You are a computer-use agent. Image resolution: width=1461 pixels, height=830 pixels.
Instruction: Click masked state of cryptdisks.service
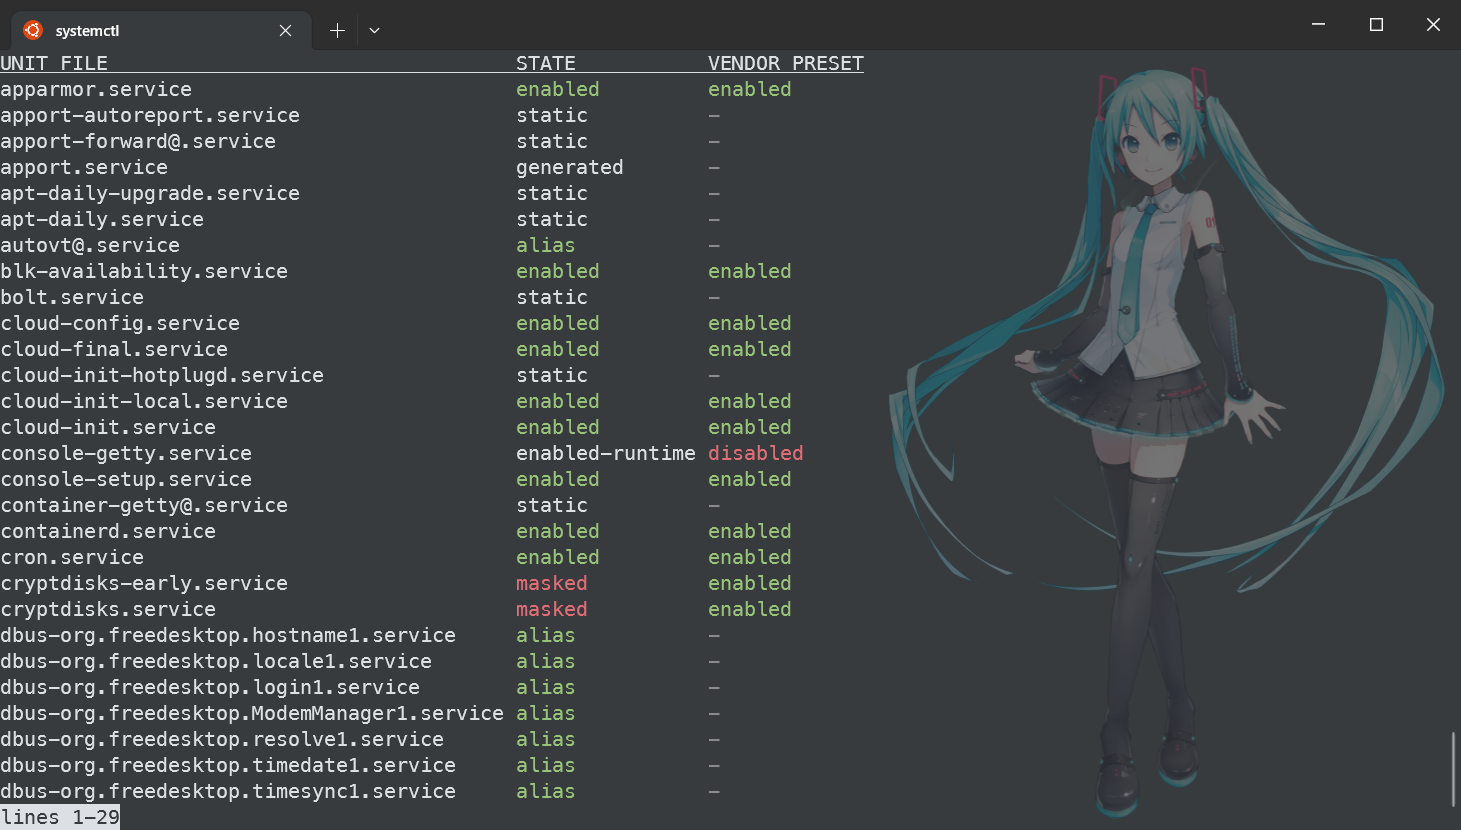point(552,609)
